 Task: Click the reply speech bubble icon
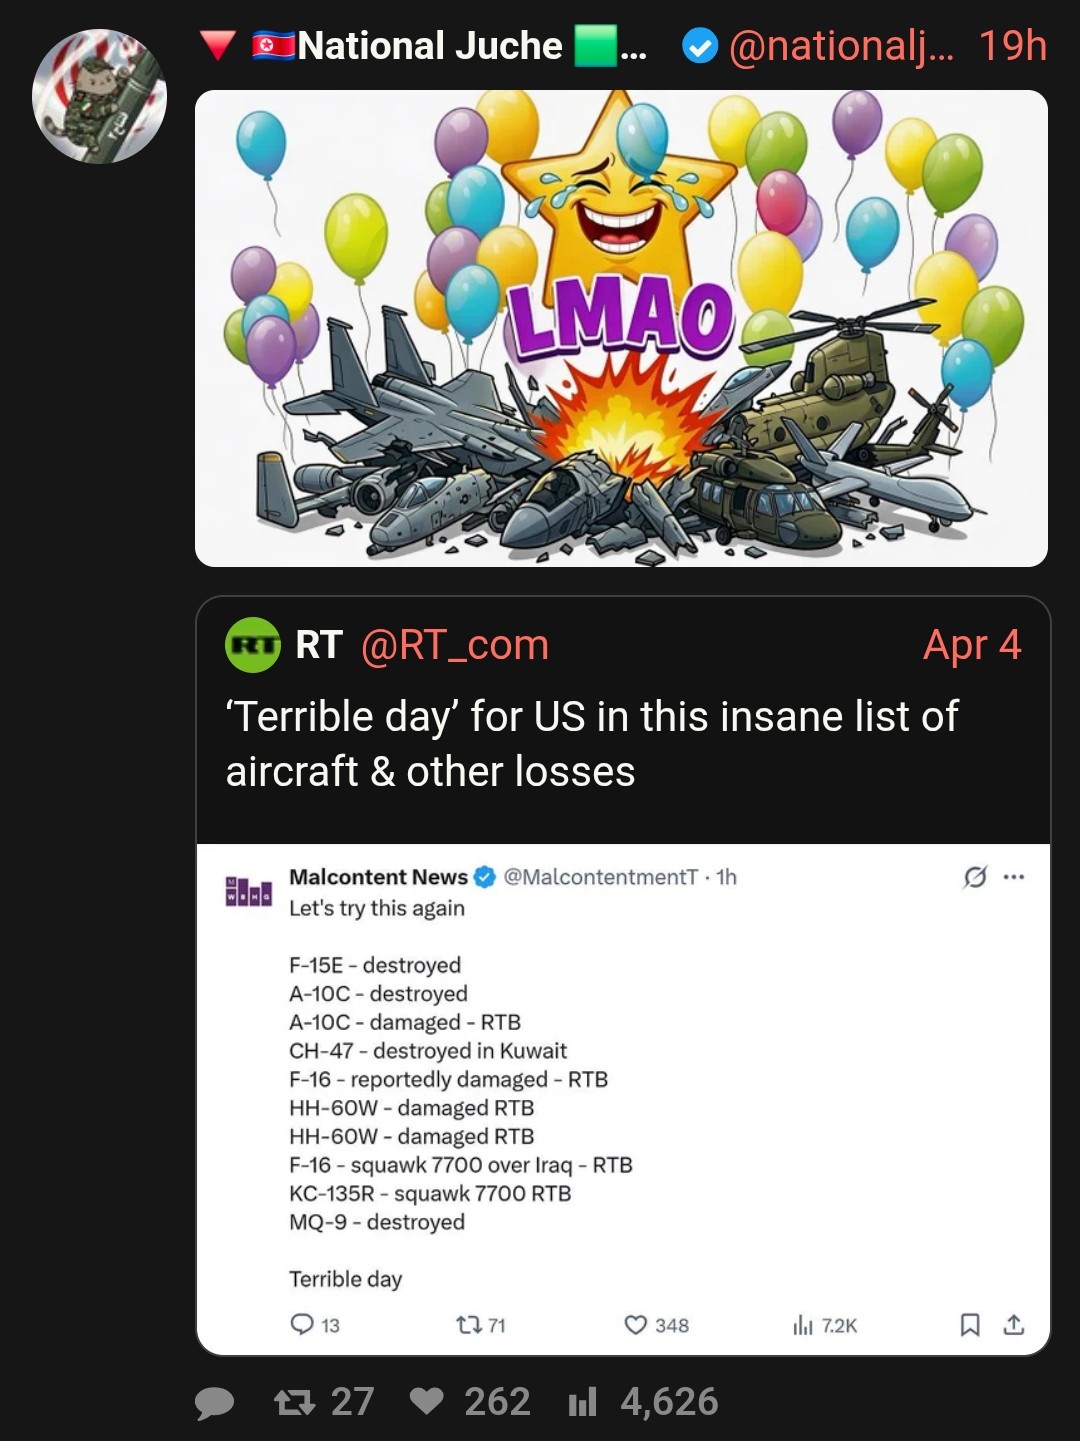click(x=214, y=1403)
